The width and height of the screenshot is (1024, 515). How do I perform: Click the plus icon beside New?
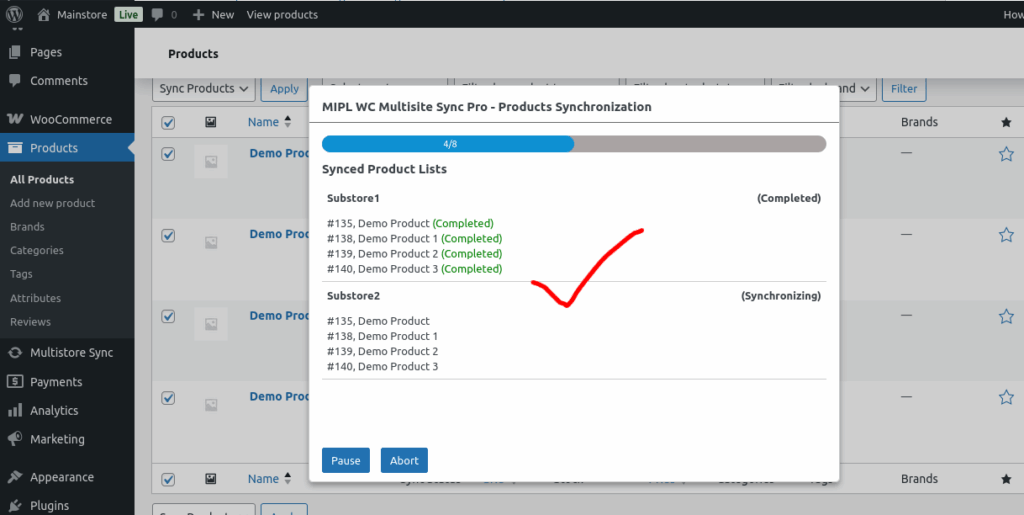click(x=199, y=14)
